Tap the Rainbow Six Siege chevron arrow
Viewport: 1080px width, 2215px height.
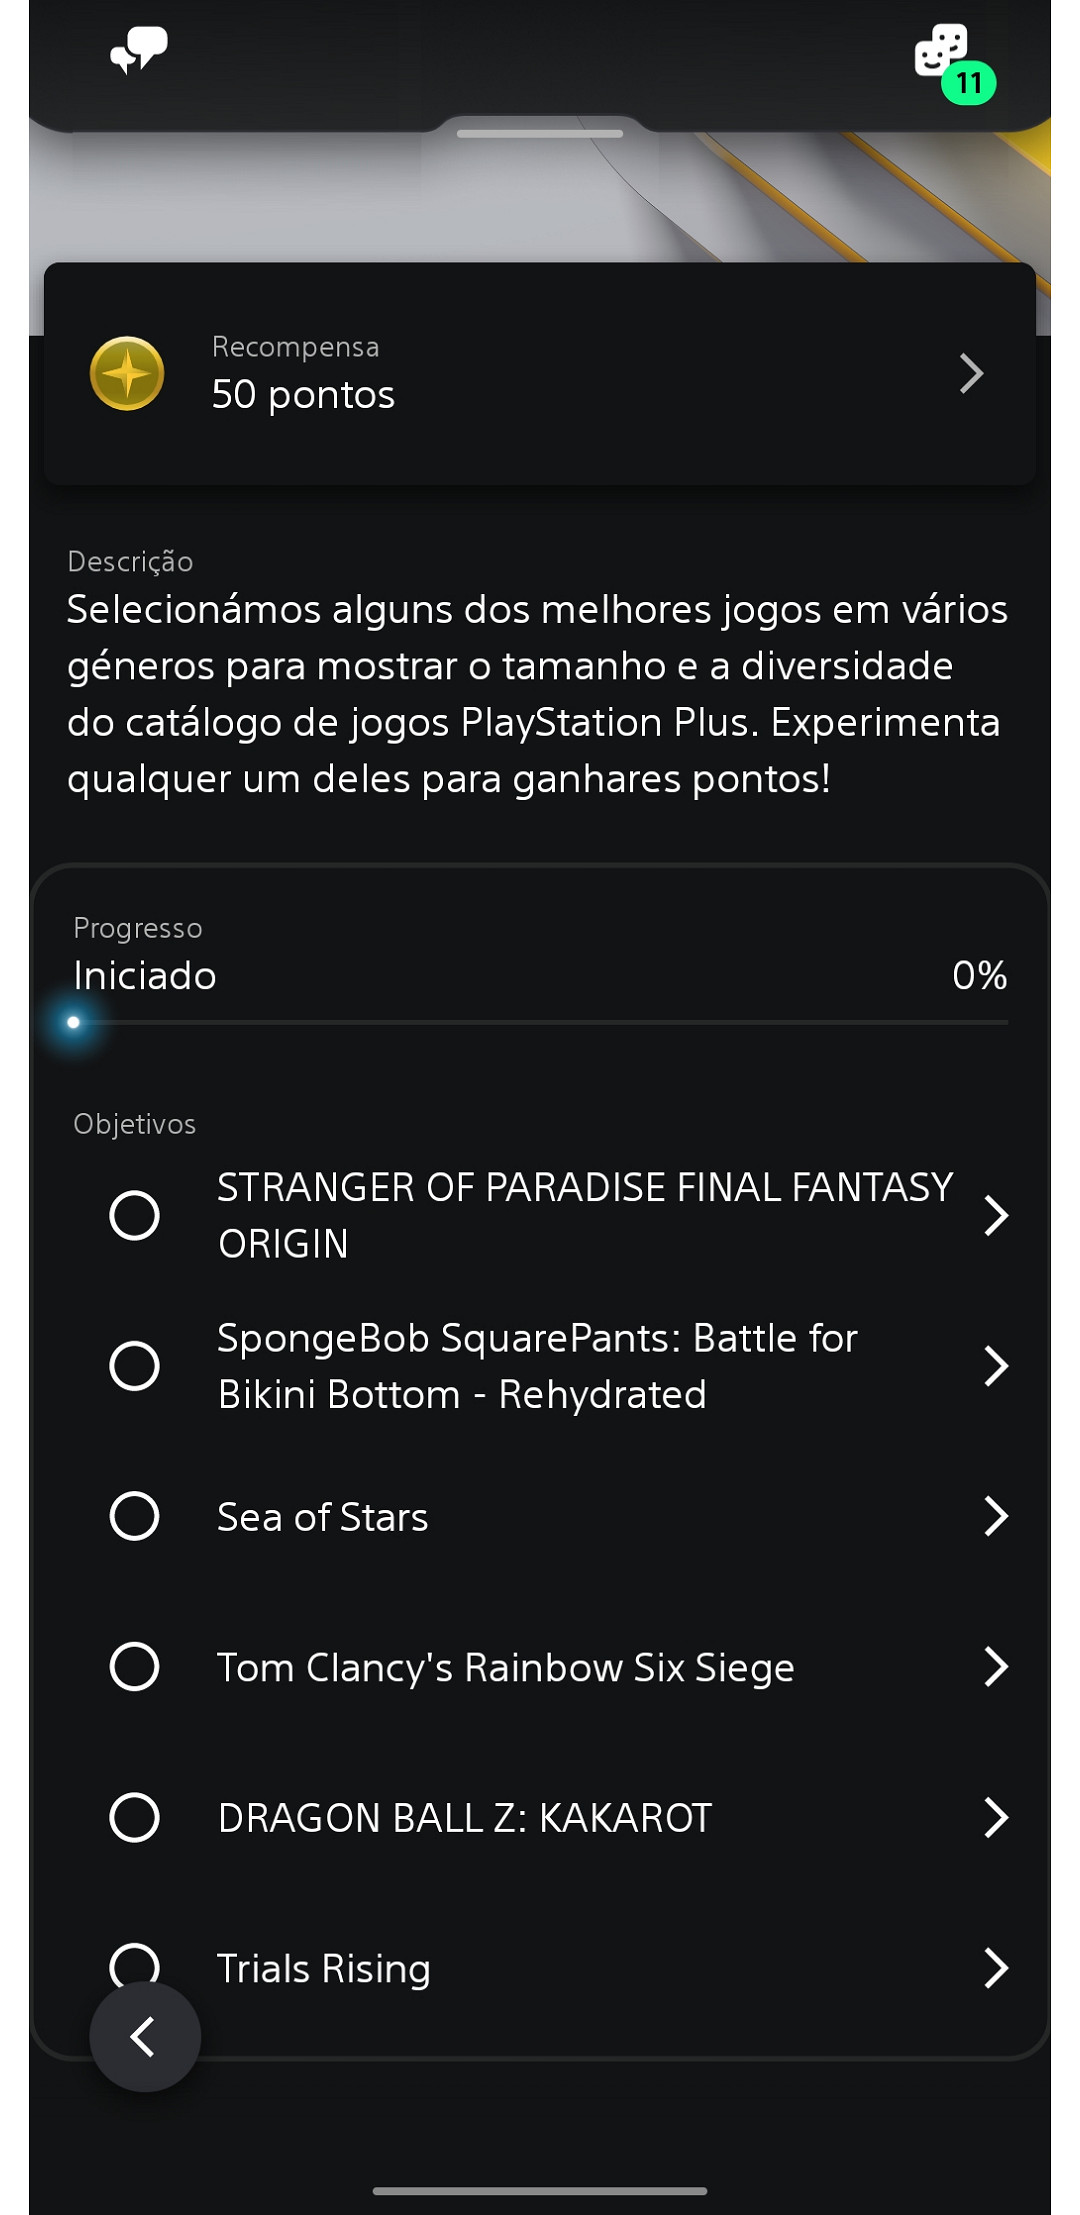coord(995,1667)
